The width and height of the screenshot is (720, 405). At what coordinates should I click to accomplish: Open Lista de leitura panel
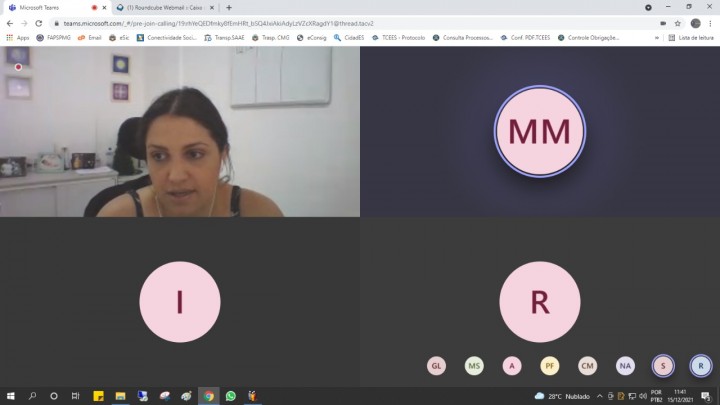pyautogui.click(x=691, y=37)
